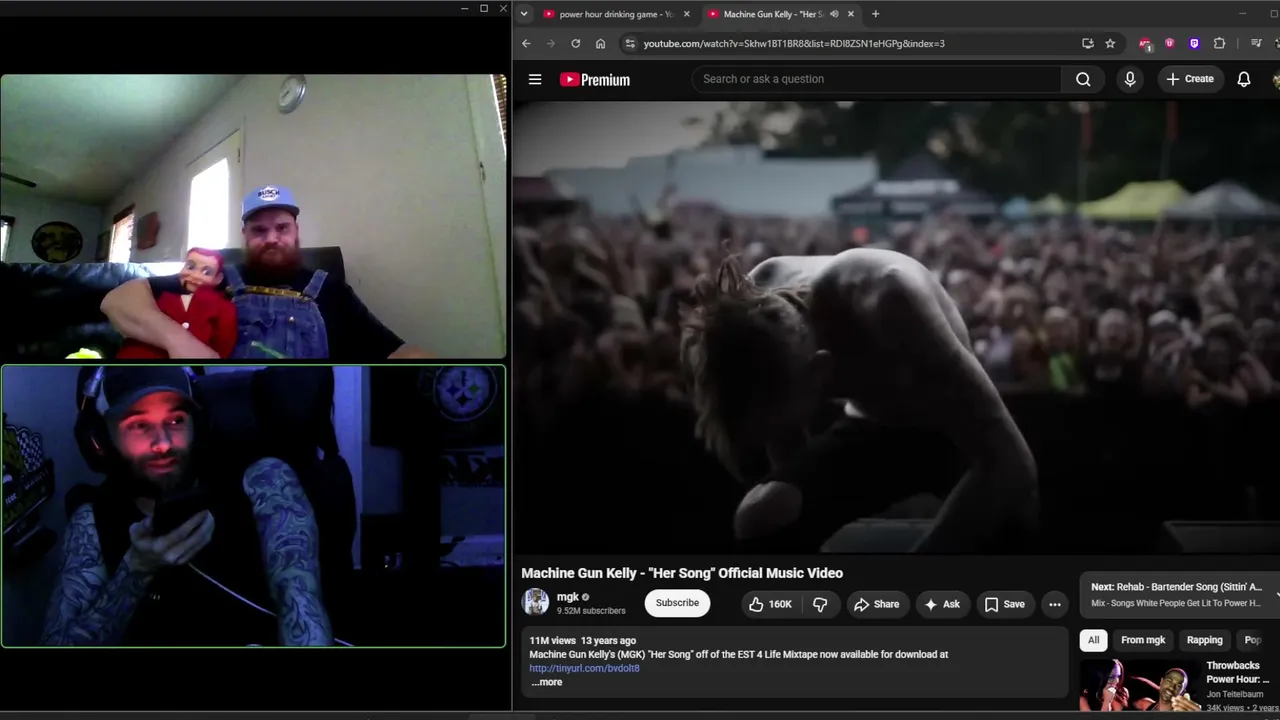Image resolution: width=1280 pixels, height=720 pixels.
Task: Click the browser address bar URL
Action: [794, 43]
